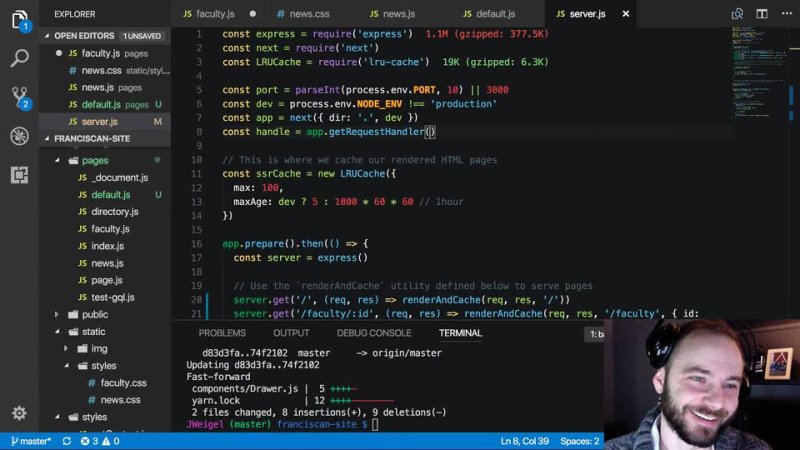Open faculty.css in styles folder
The height and width of the screenshot is (450, 800).
[105, 383]
